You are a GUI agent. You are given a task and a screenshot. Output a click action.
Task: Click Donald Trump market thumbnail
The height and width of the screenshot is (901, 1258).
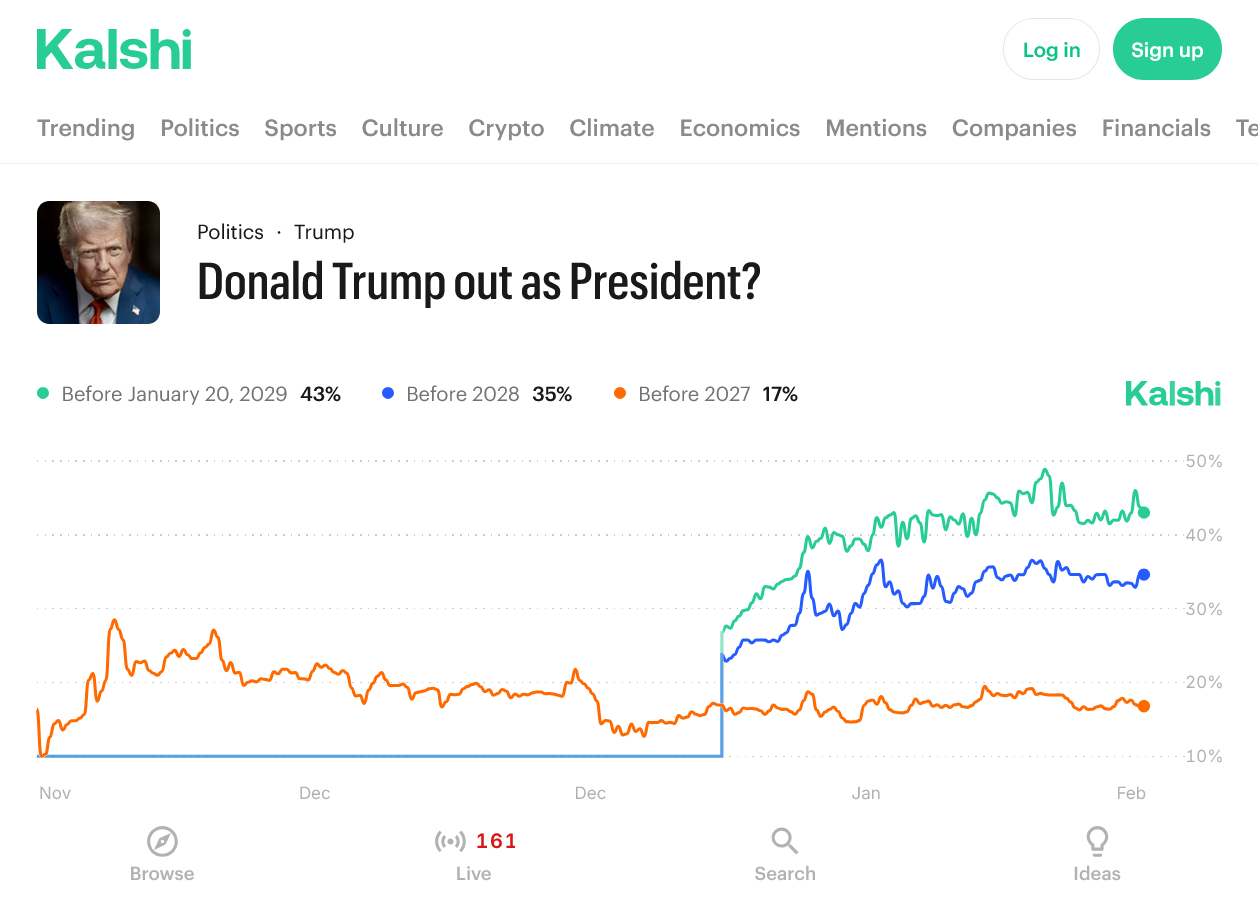point(98,263)
